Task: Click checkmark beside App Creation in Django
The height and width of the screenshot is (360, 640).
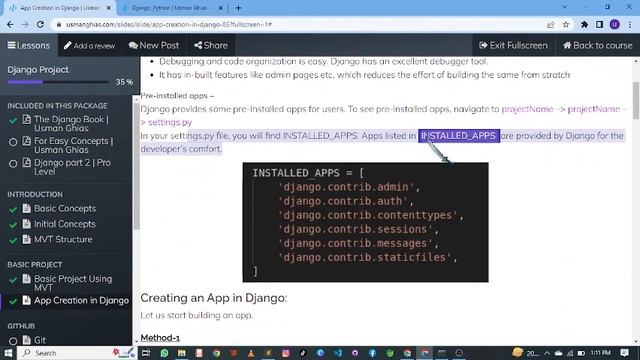Action: coord(13,301)
